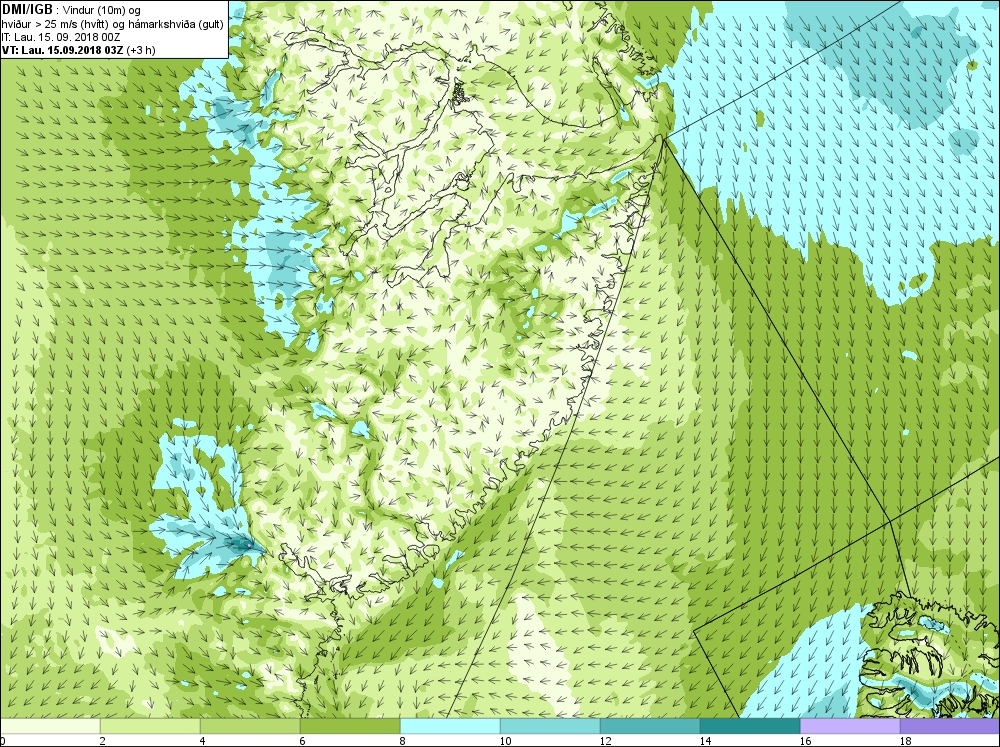The image size is (1000, 747).
Task: Click the legend label '8'
Action: point(402,741)
